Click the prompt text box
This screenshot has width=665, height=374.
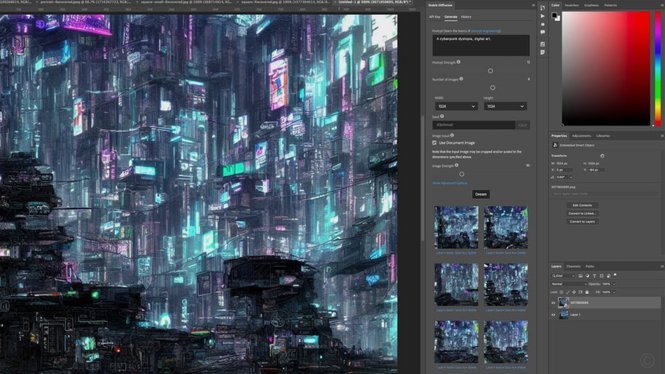481,45
